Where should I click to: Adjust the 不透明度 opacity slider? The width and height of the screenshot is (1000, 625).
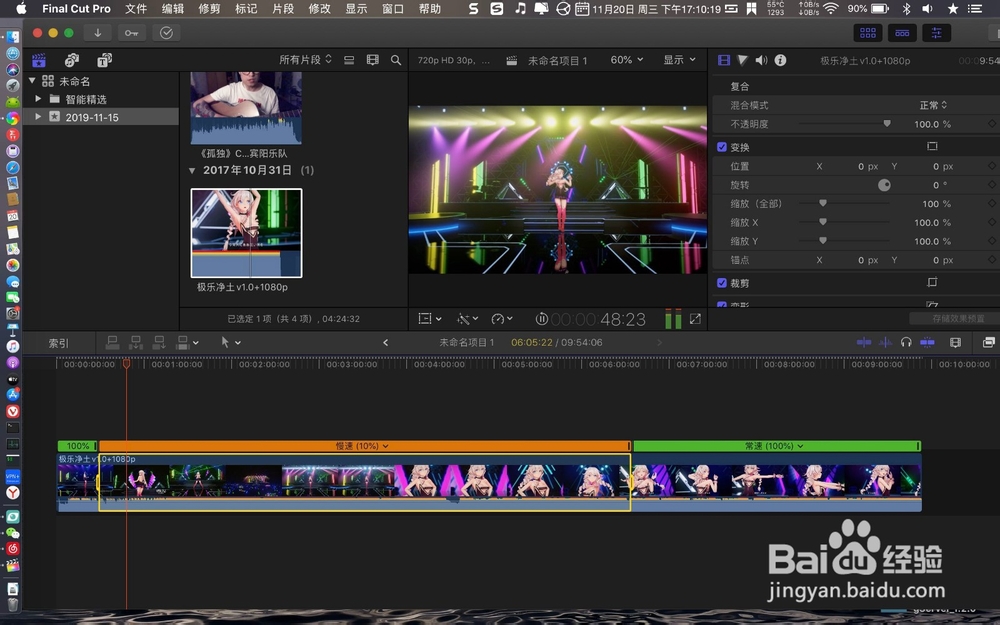[x=886, y=124]
